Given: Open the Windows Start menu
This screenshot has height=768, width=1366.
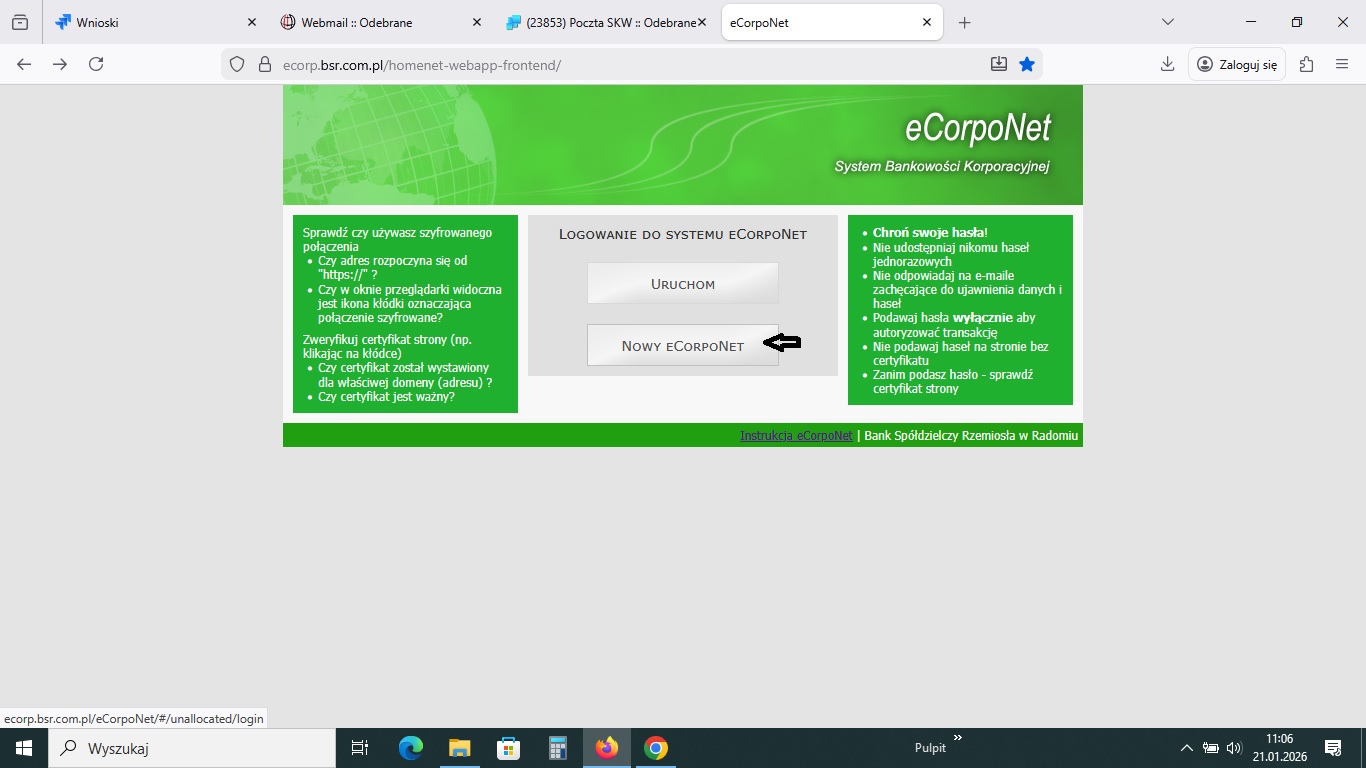Looking at the screenshot, I should pos(23,748).
